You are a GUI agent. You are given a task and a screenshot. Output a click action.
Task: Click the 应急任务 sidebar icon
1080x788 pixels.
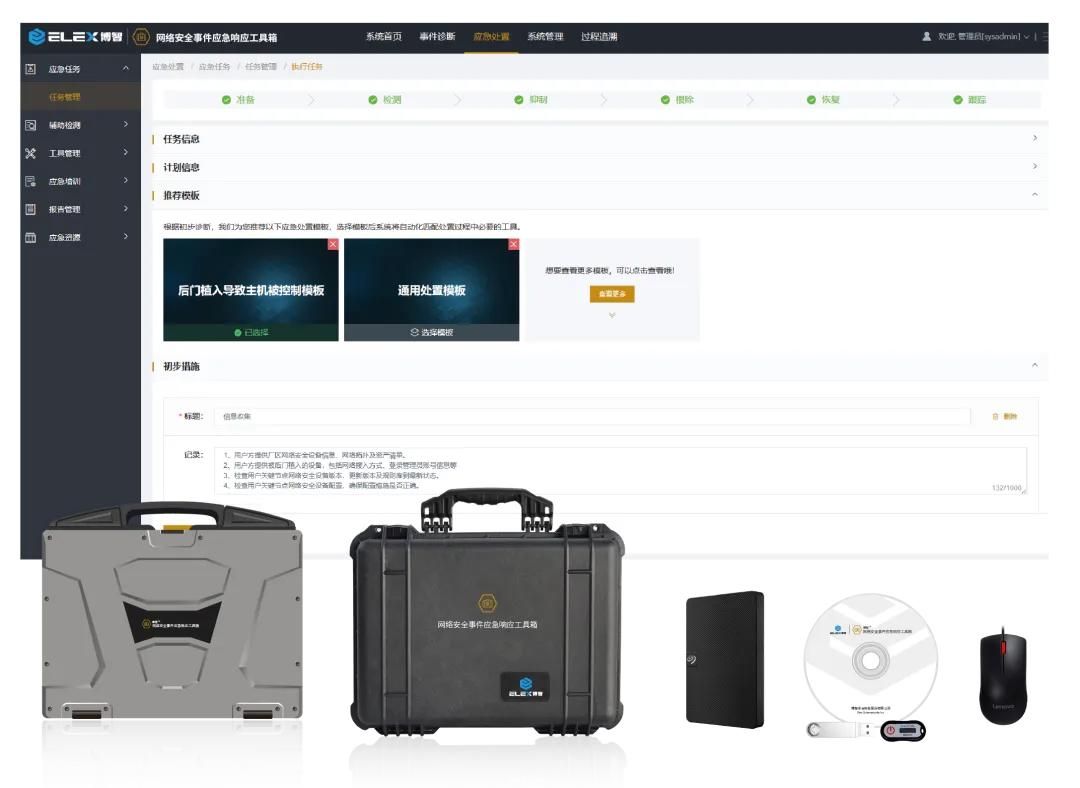[x=30, y=69]
